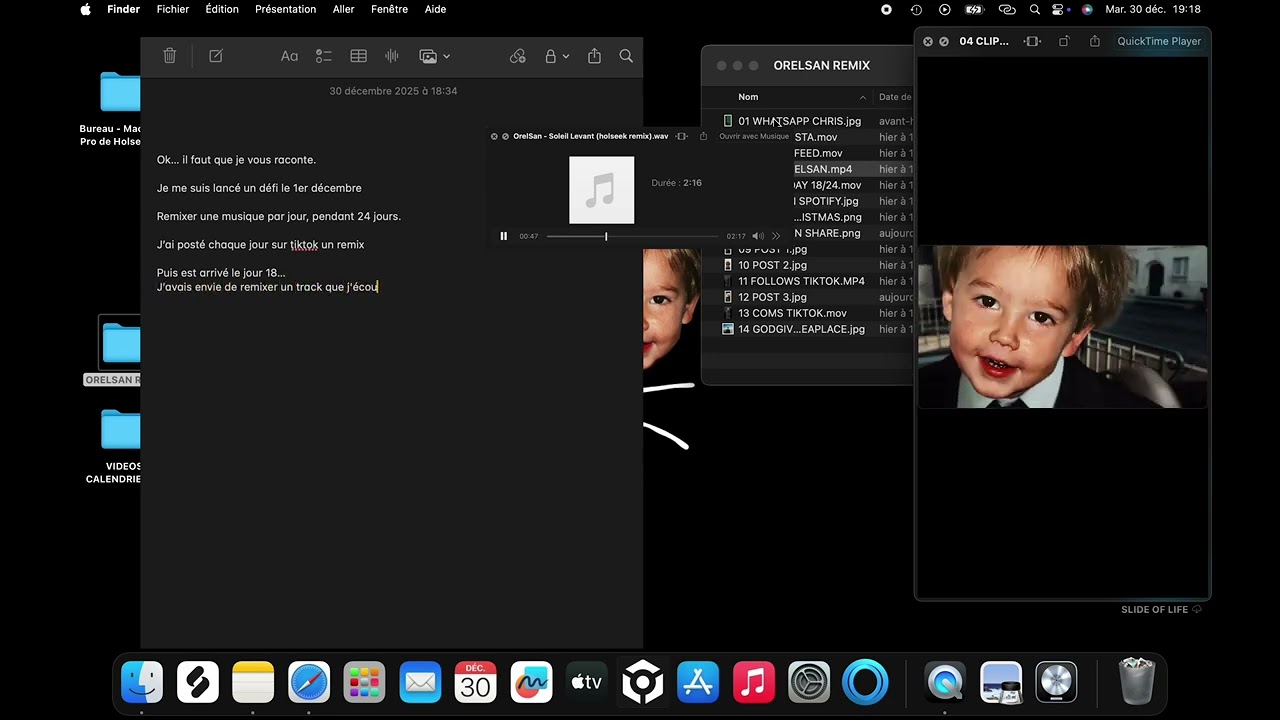Start an audio recording in Notes

coord(392,56)
